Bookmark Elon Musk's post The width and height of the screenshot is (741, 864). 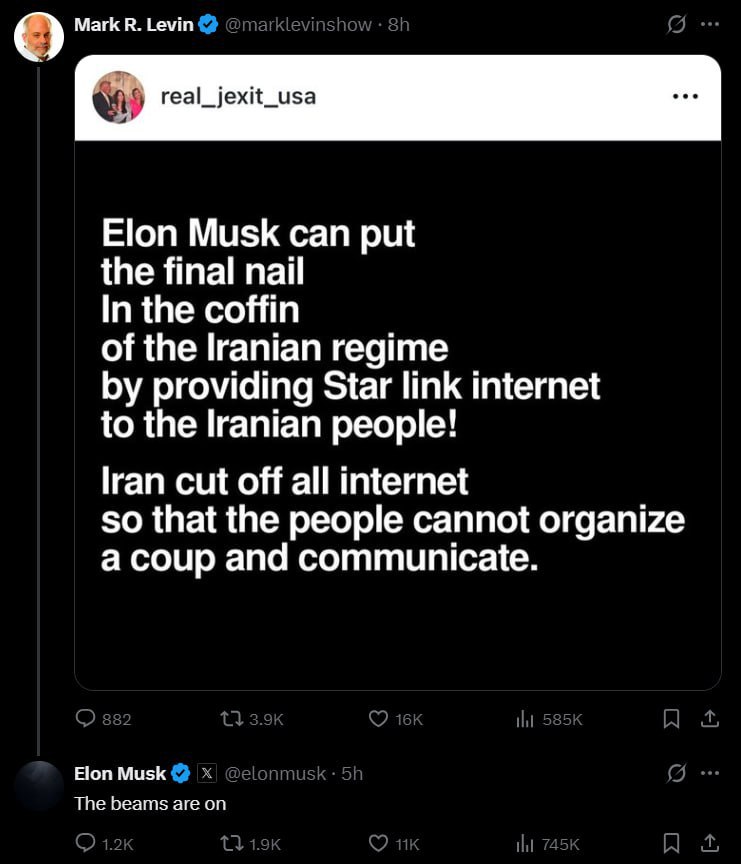670,844
